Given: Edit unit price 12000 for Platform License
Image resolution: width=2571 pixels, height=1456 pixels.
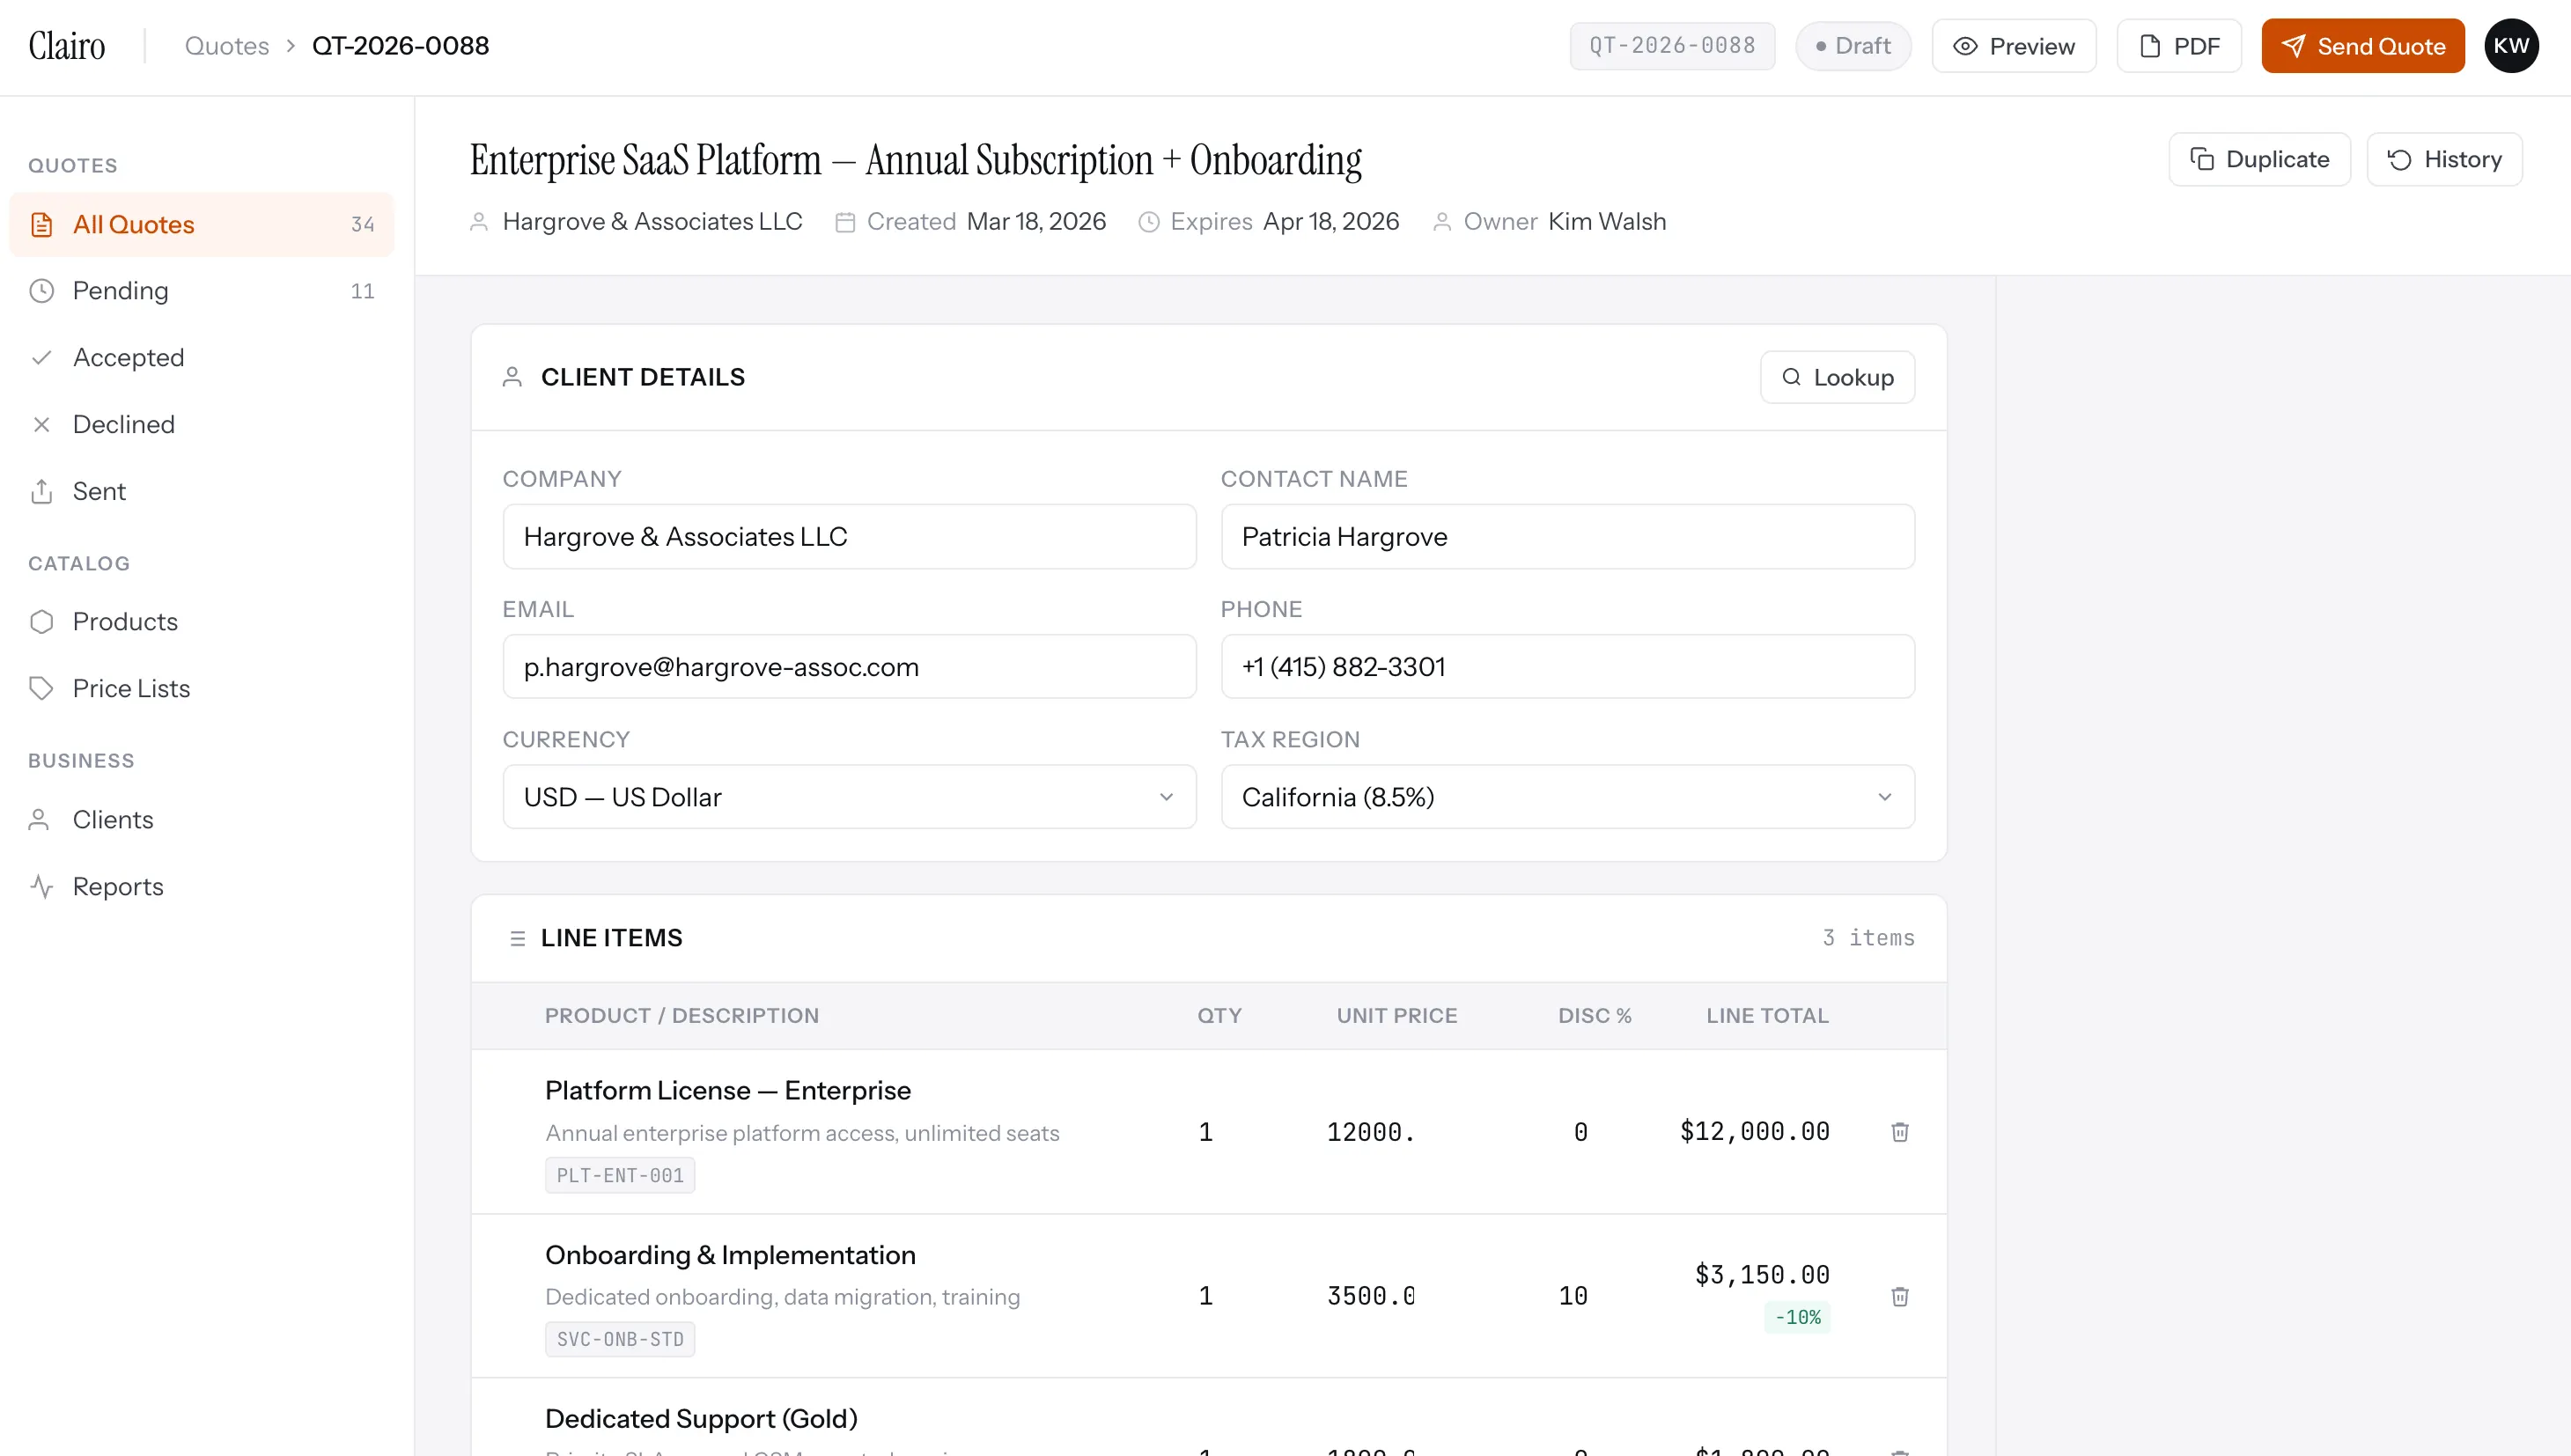Looking at the screenshot, I should (1370, 1132).
